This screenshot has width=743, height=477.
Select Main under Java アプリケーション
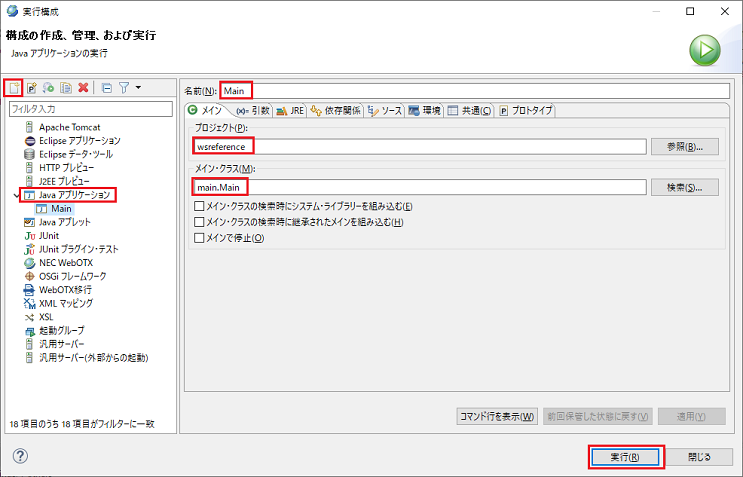pos(61,209)
